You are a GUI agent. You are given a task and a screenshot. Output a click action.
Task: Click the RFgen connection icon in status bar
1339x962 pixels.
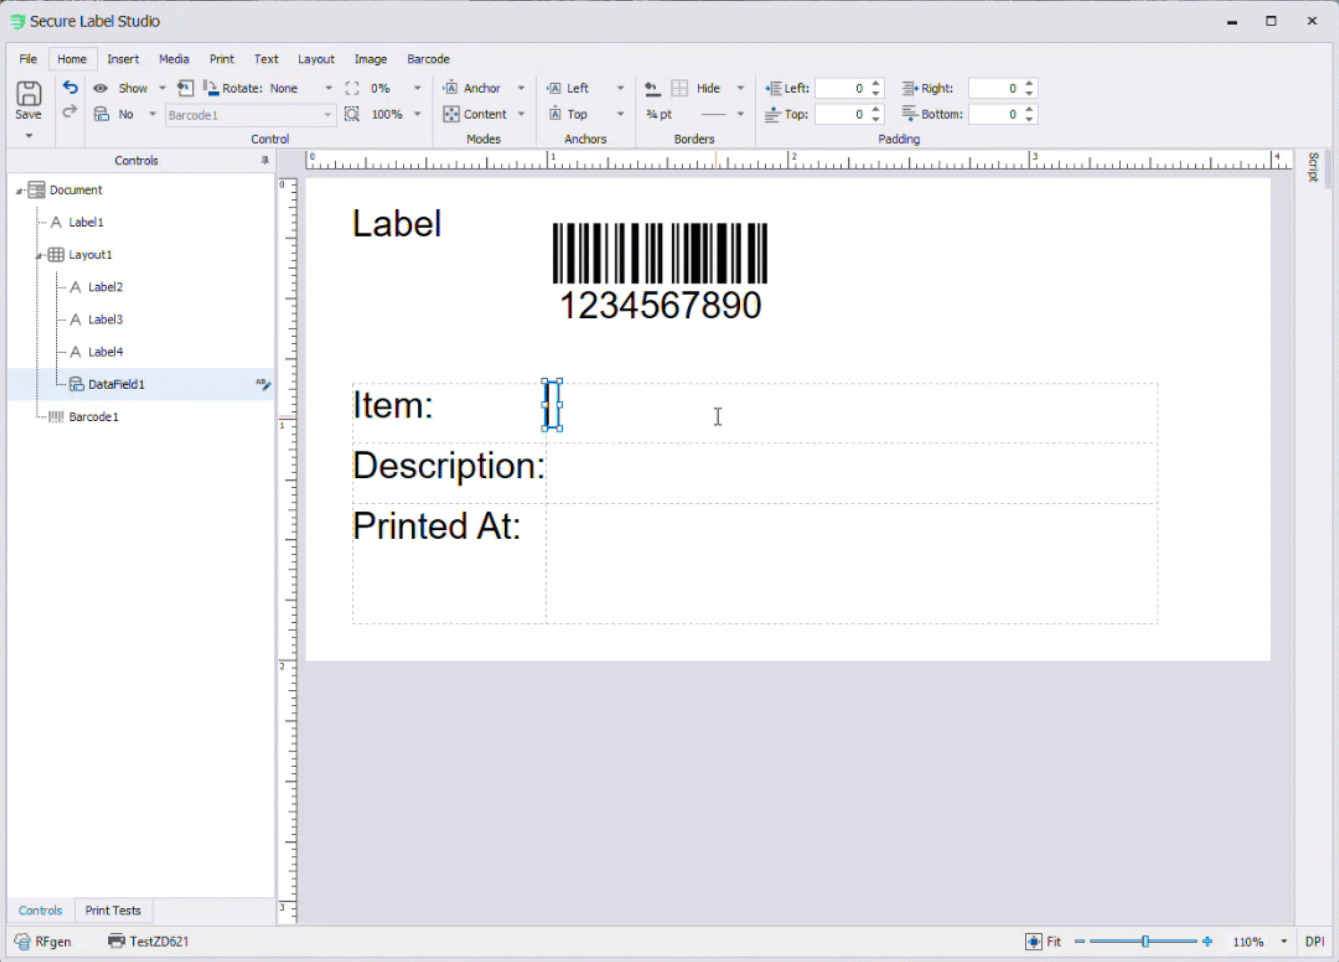(22, 941)
